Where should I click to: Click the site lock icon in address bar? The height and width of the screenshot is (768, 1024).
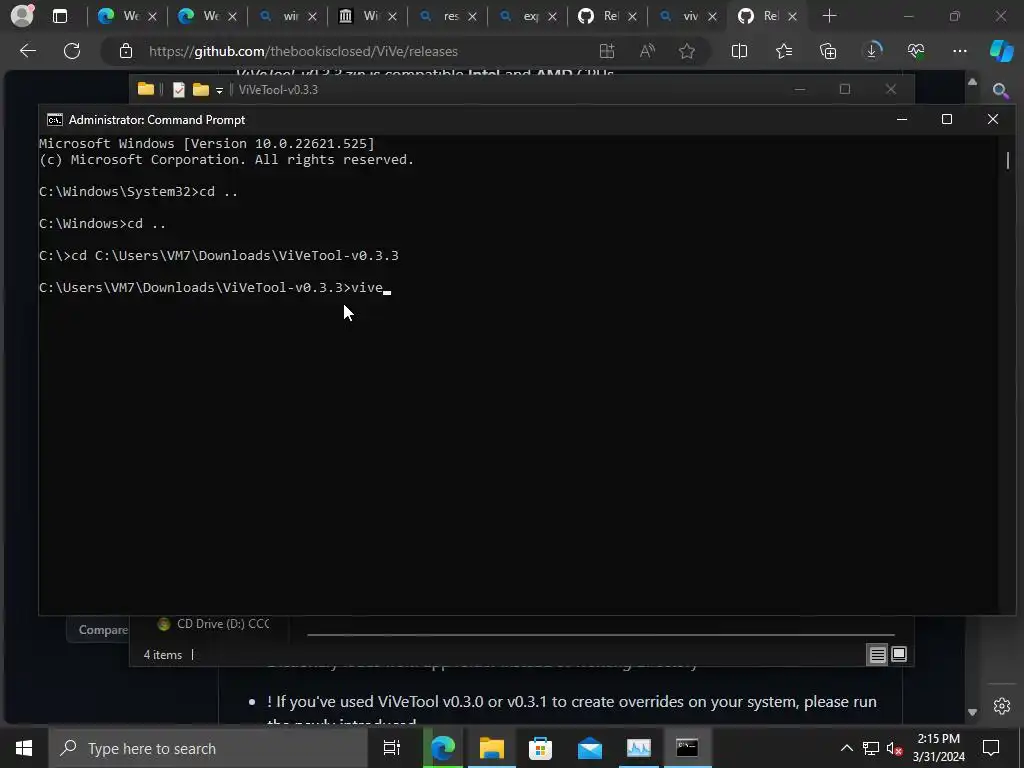(x=126, y=51)
